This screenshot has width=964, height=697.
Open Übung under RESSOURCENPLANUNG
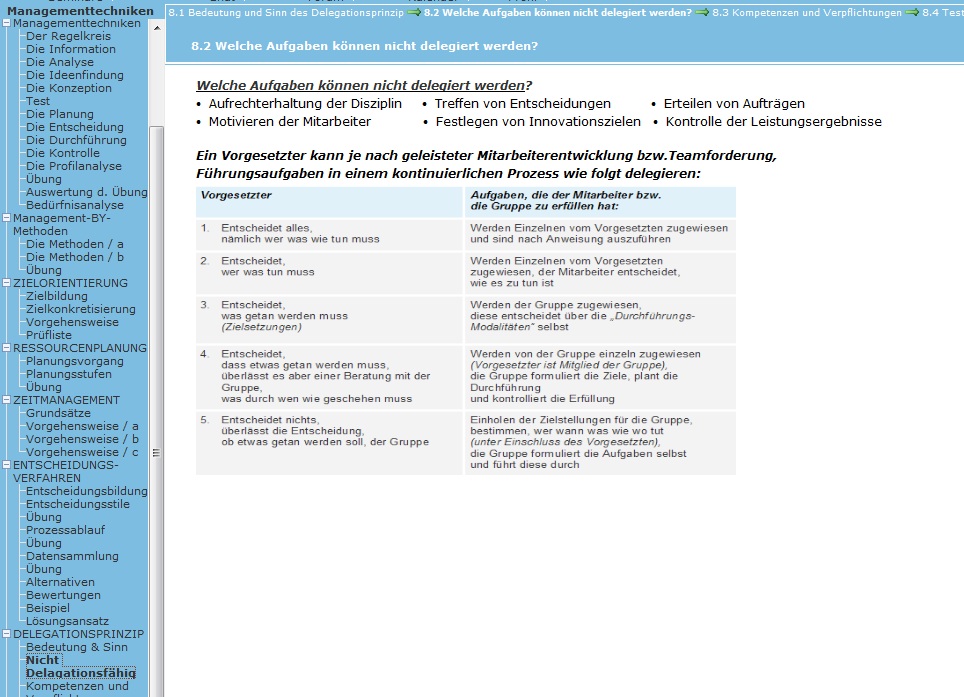point(44,387)
